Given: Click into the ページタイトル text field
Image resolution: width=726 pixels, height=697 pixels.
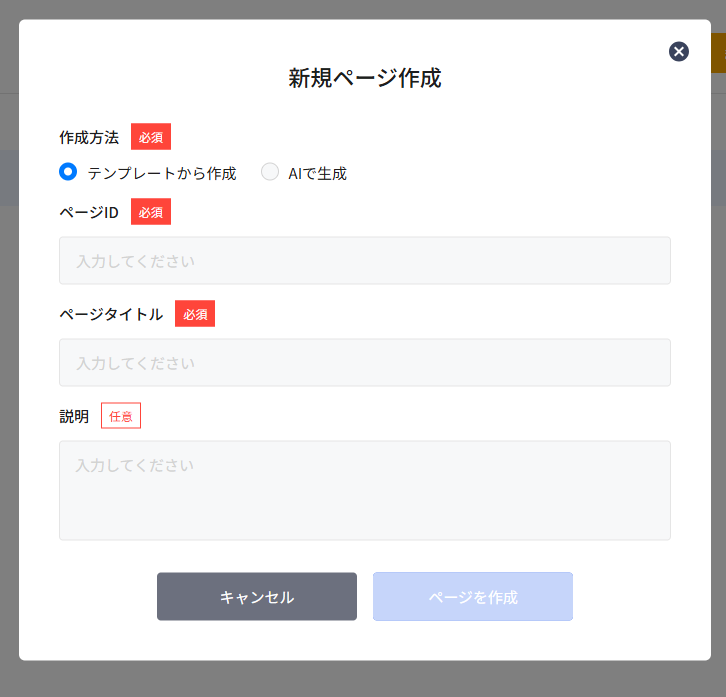Looking at the screenshot, I should coord(364,363).
